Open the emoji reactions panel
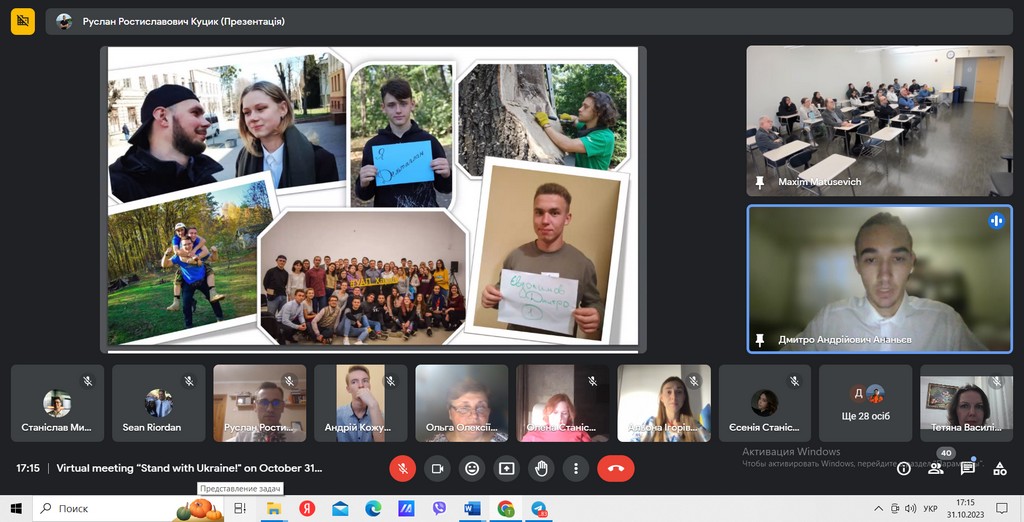 472,468
